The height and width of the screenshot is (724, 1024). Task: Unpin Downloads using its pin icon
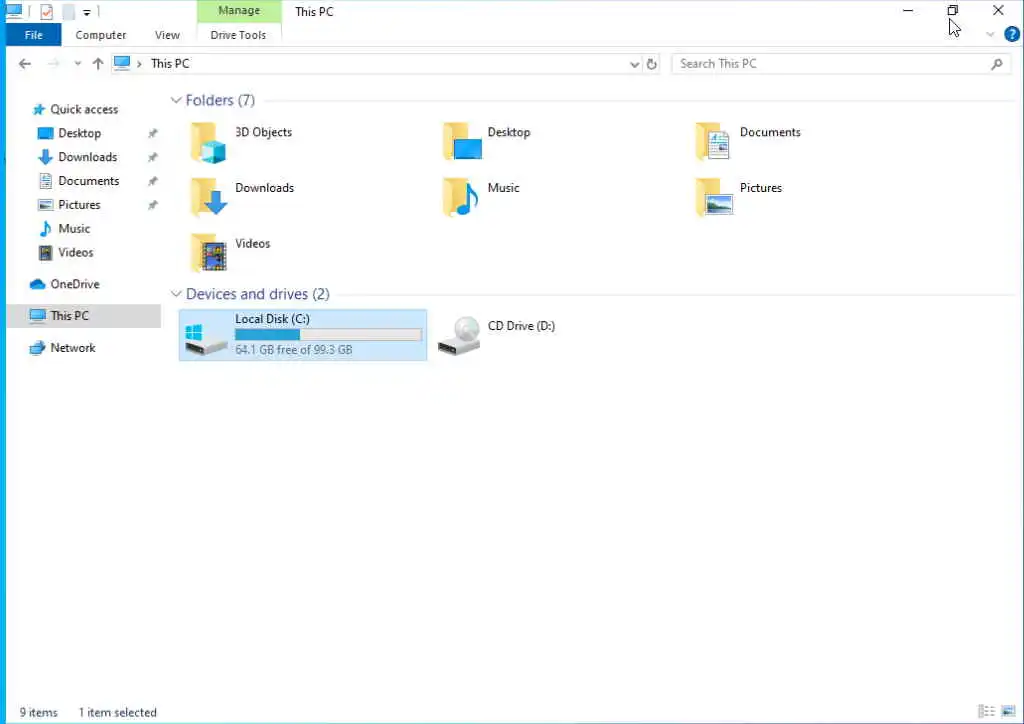152,157
